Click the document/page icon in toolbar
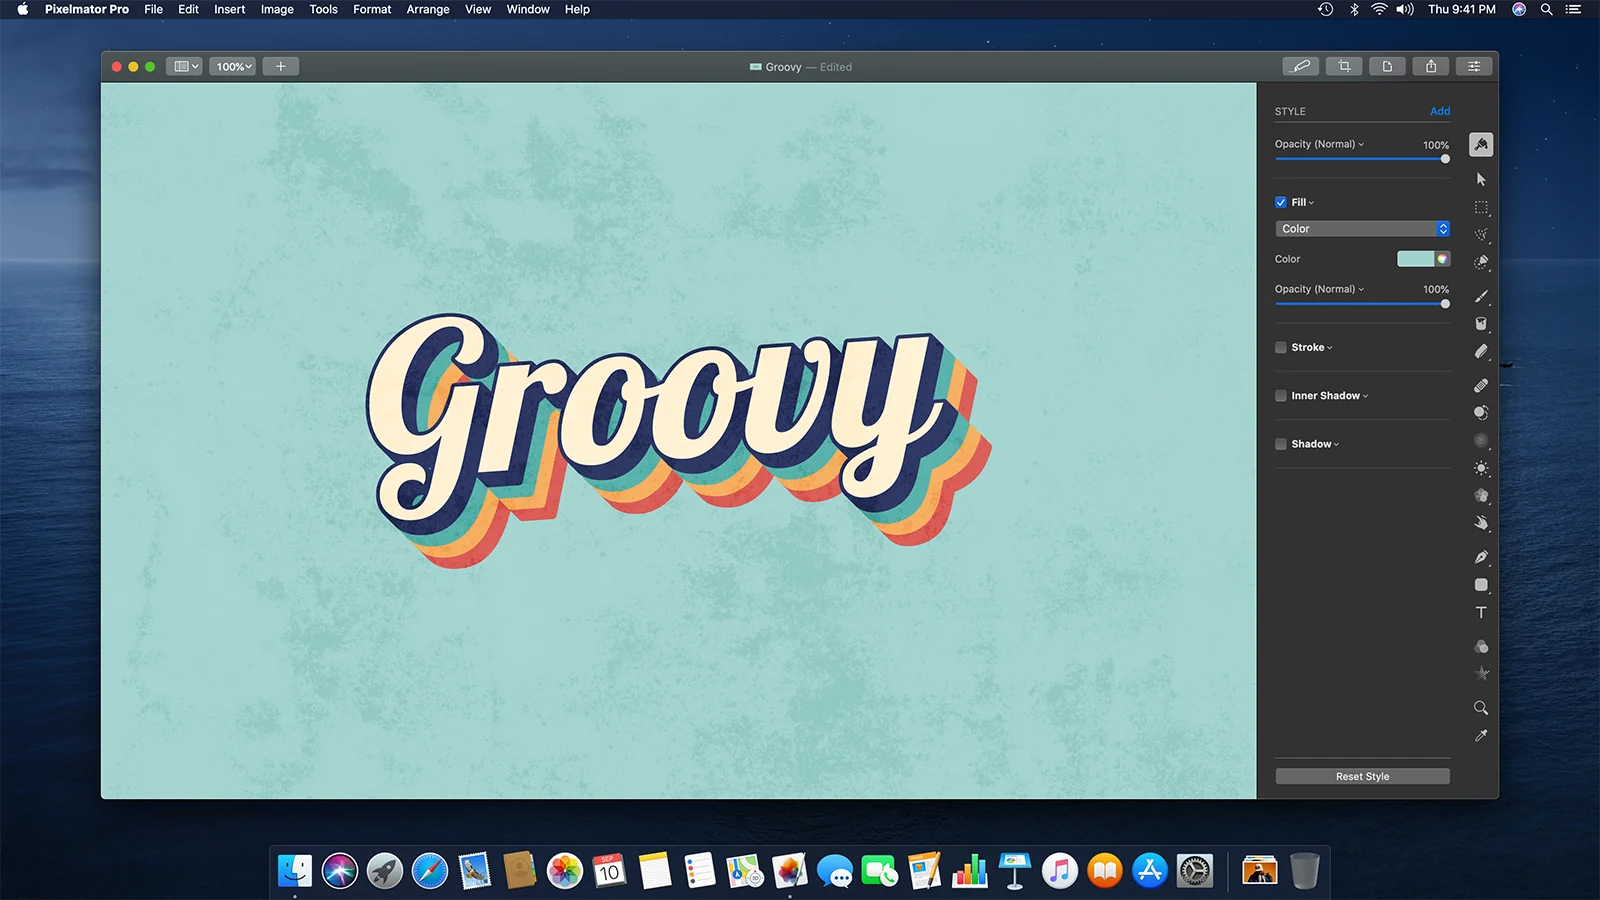This screenshot has width=1600, height=900. click(1387, 66)
